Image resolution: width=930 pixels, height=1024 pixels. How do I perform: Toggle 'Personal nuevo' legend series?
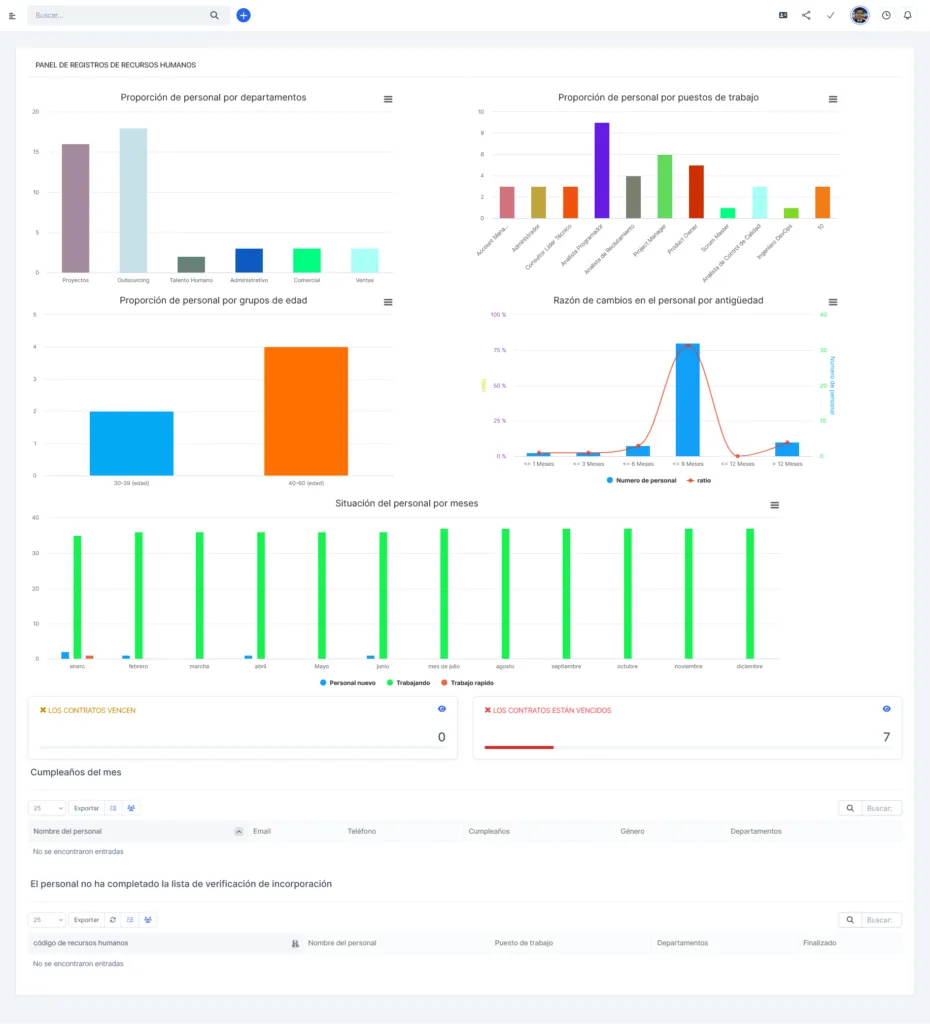346,682
